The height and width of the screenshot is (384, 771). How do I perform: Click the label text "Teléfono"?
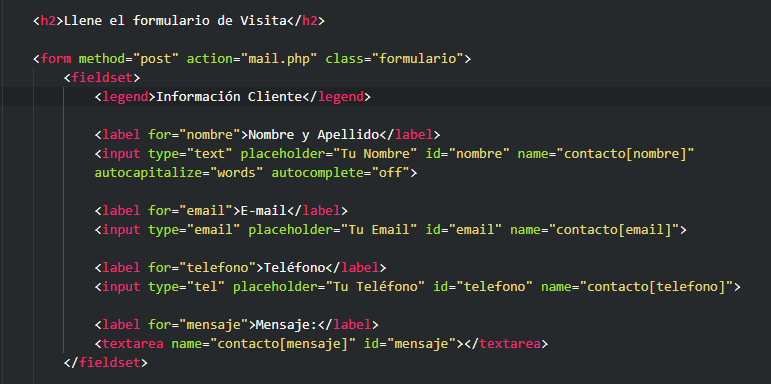coord(294,268)
